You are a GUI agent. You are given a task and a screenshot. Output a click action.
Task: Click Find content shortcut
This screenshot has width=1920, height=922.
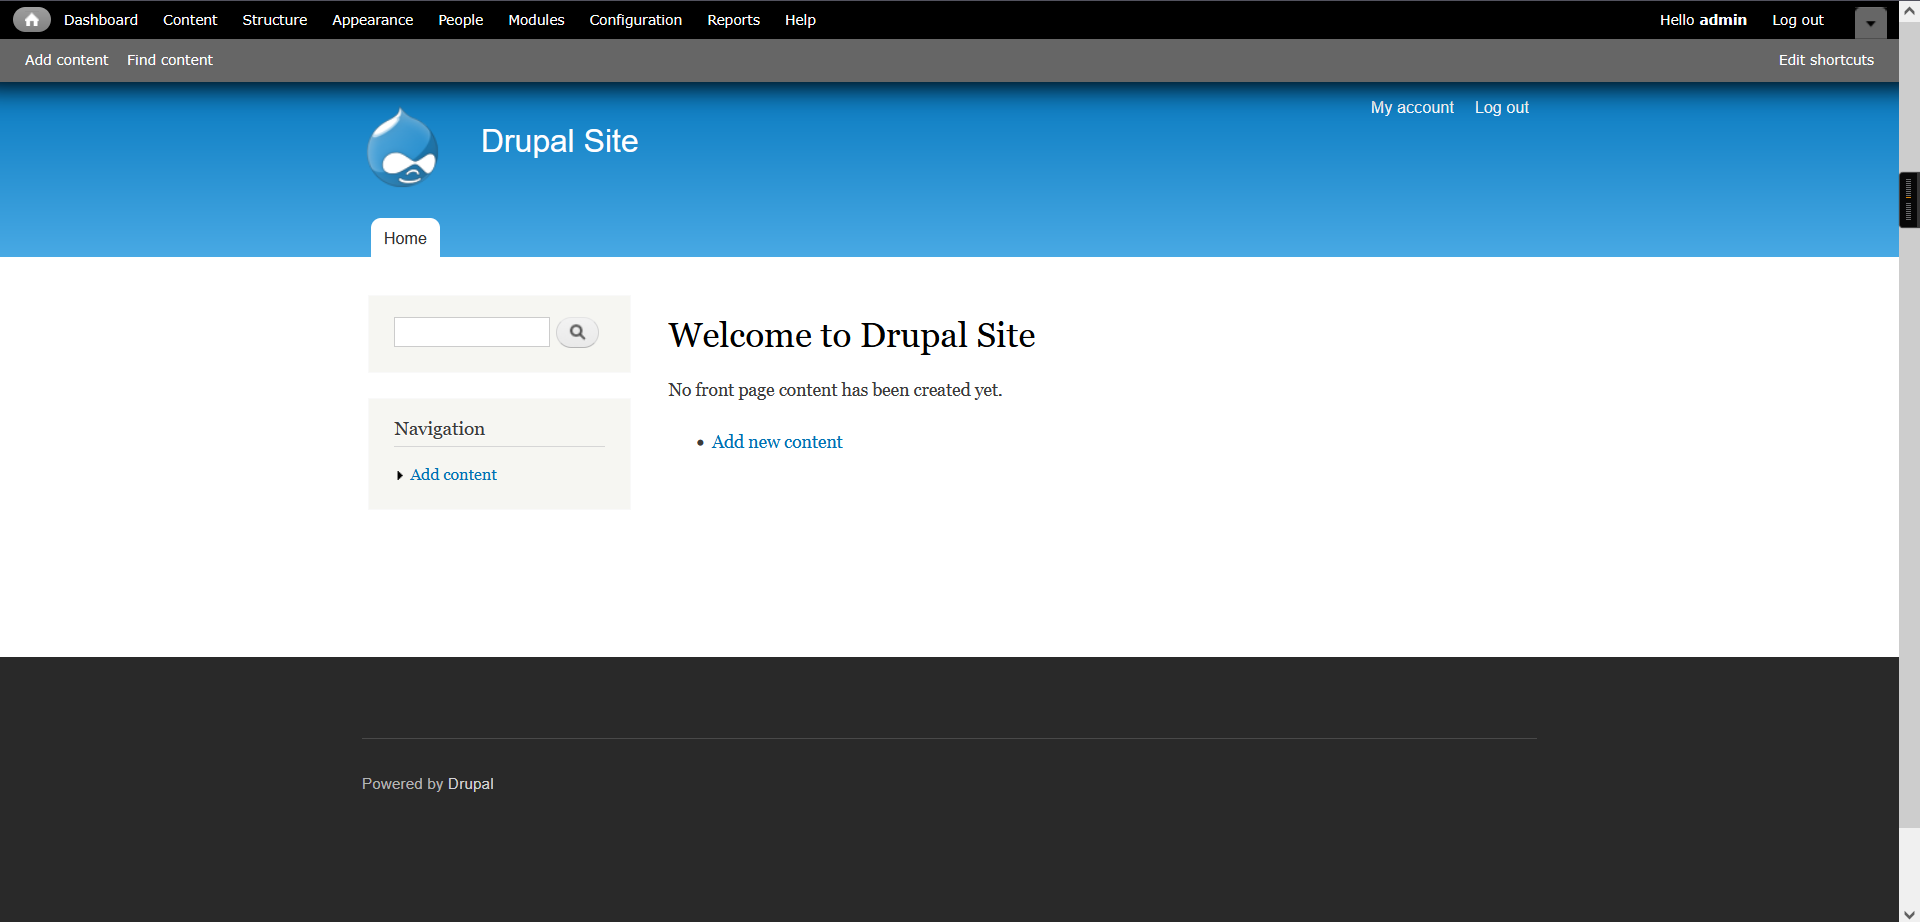point(170,60)
